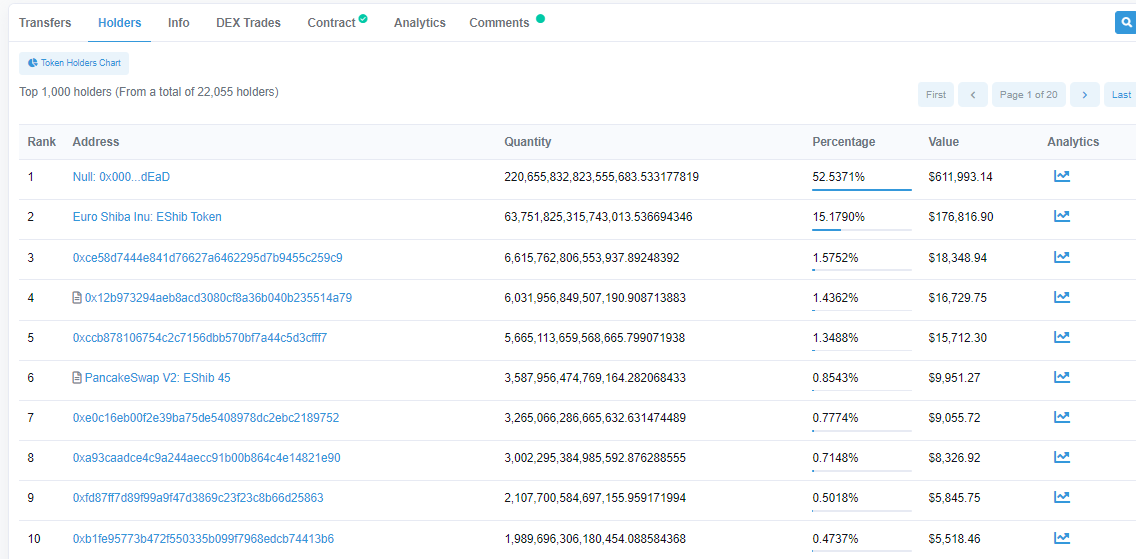The width and height of the screenshot is (1136, 559).
Task: Open address 0xa93caadce4c9a244aecc91b00b864c4e14821e90
Action: point(206,458)
